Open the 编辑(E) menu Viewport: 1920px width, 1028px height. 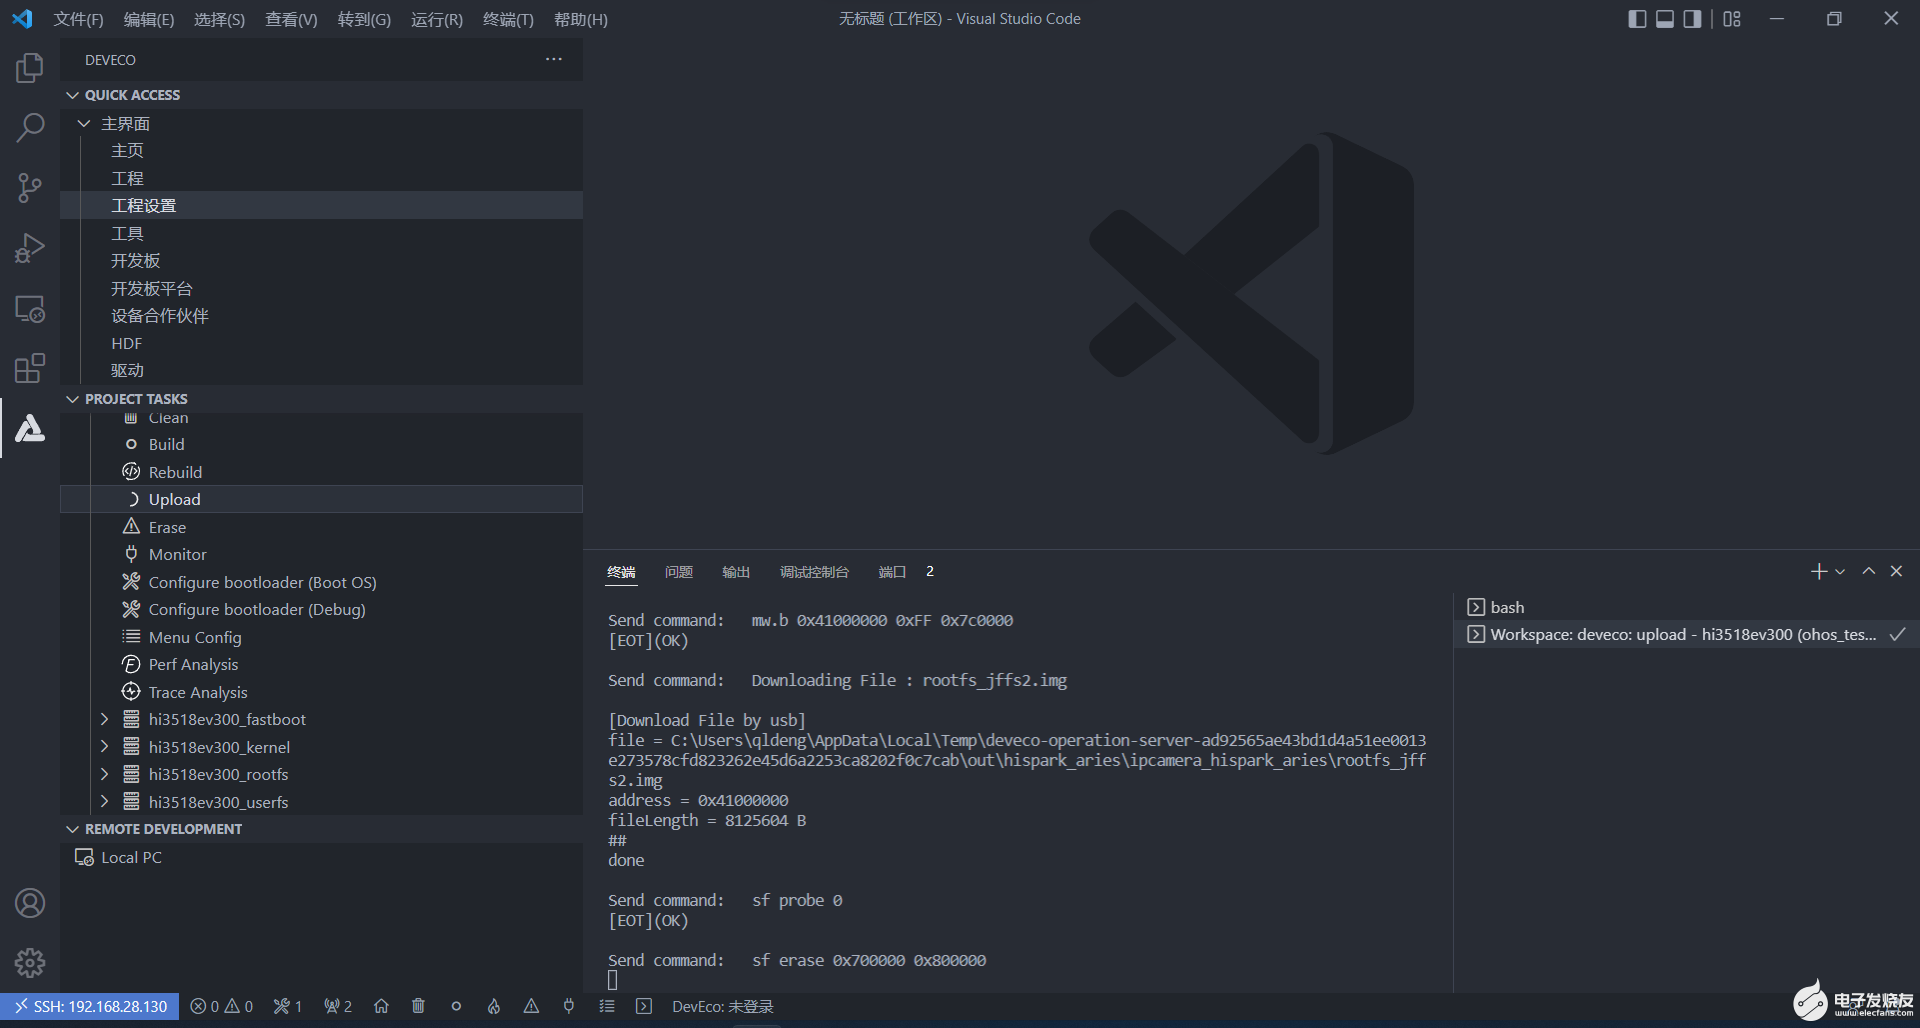149,19
